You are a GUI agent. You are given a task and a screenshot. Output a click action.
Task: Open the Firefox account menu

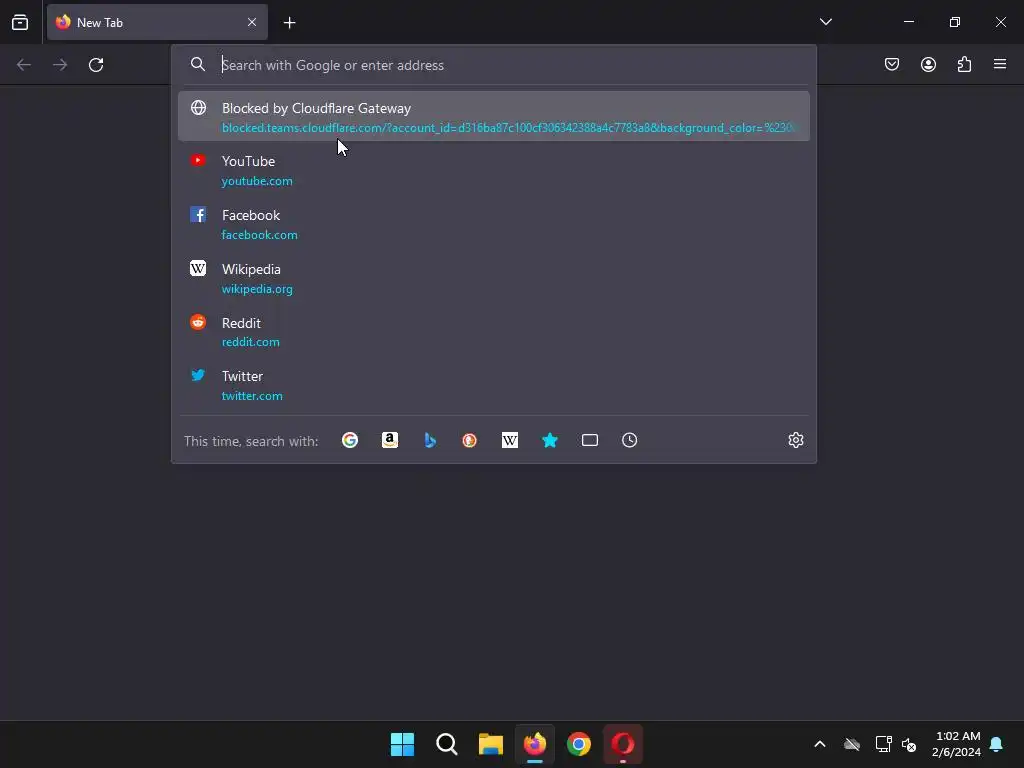(x=928, y=64)
